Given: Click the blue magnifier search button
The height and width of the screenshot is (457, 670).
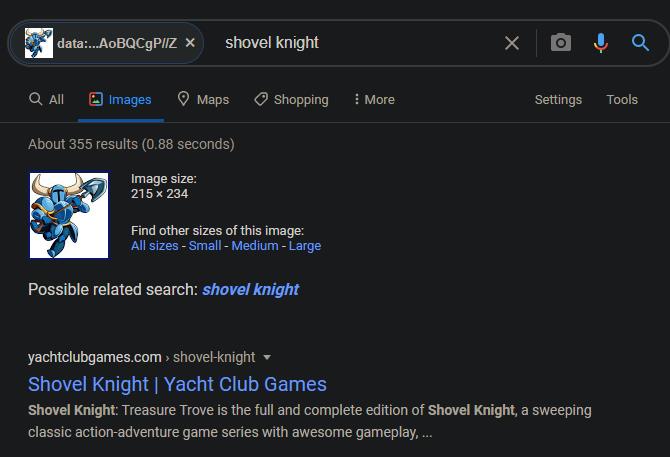Looking at the screenshot, I should tap(640, 43).
